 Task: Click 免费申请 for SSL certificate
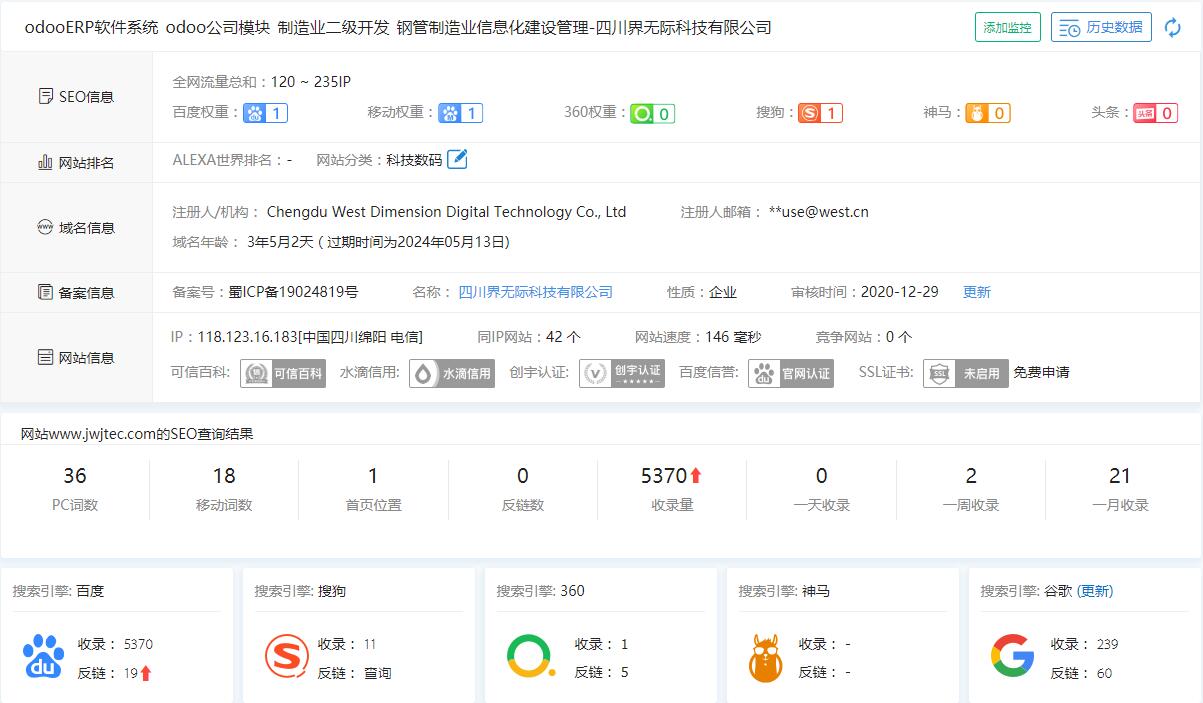[1041, 372]
